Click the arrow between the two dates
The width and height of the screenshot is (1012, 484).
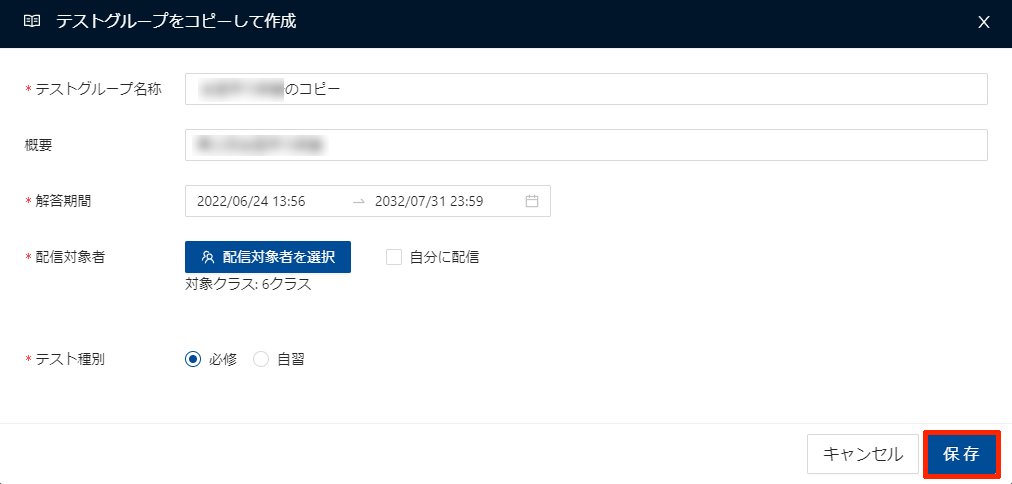359,201
